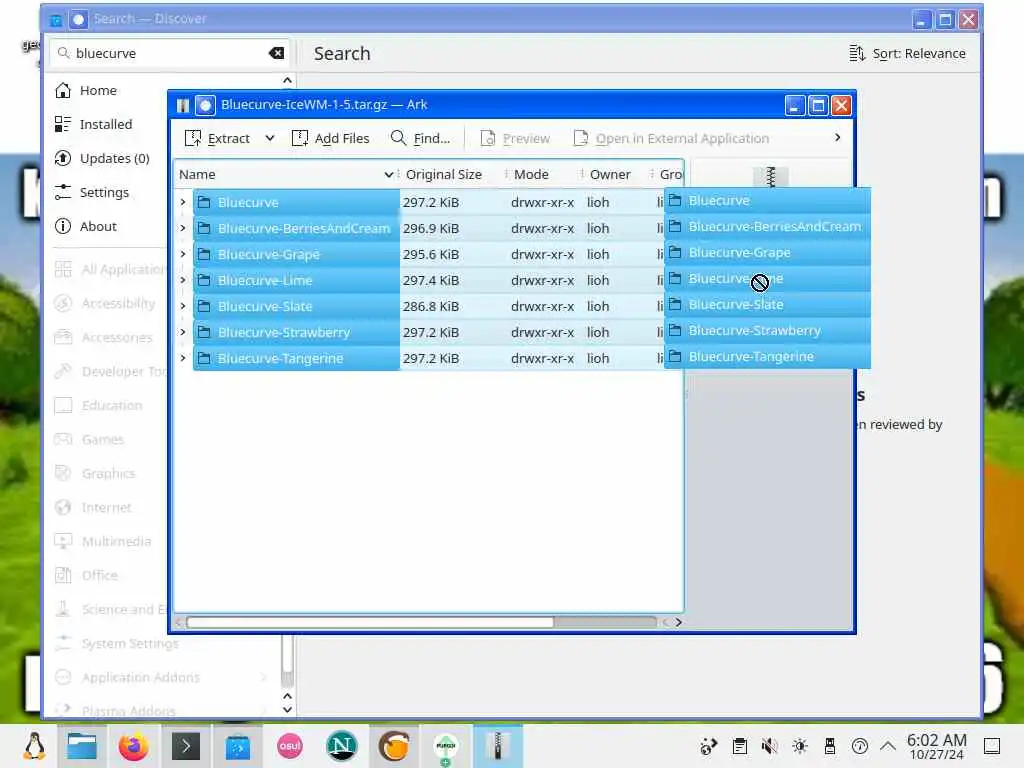Open the Extract dropdown arrow

tap(270, 138)
